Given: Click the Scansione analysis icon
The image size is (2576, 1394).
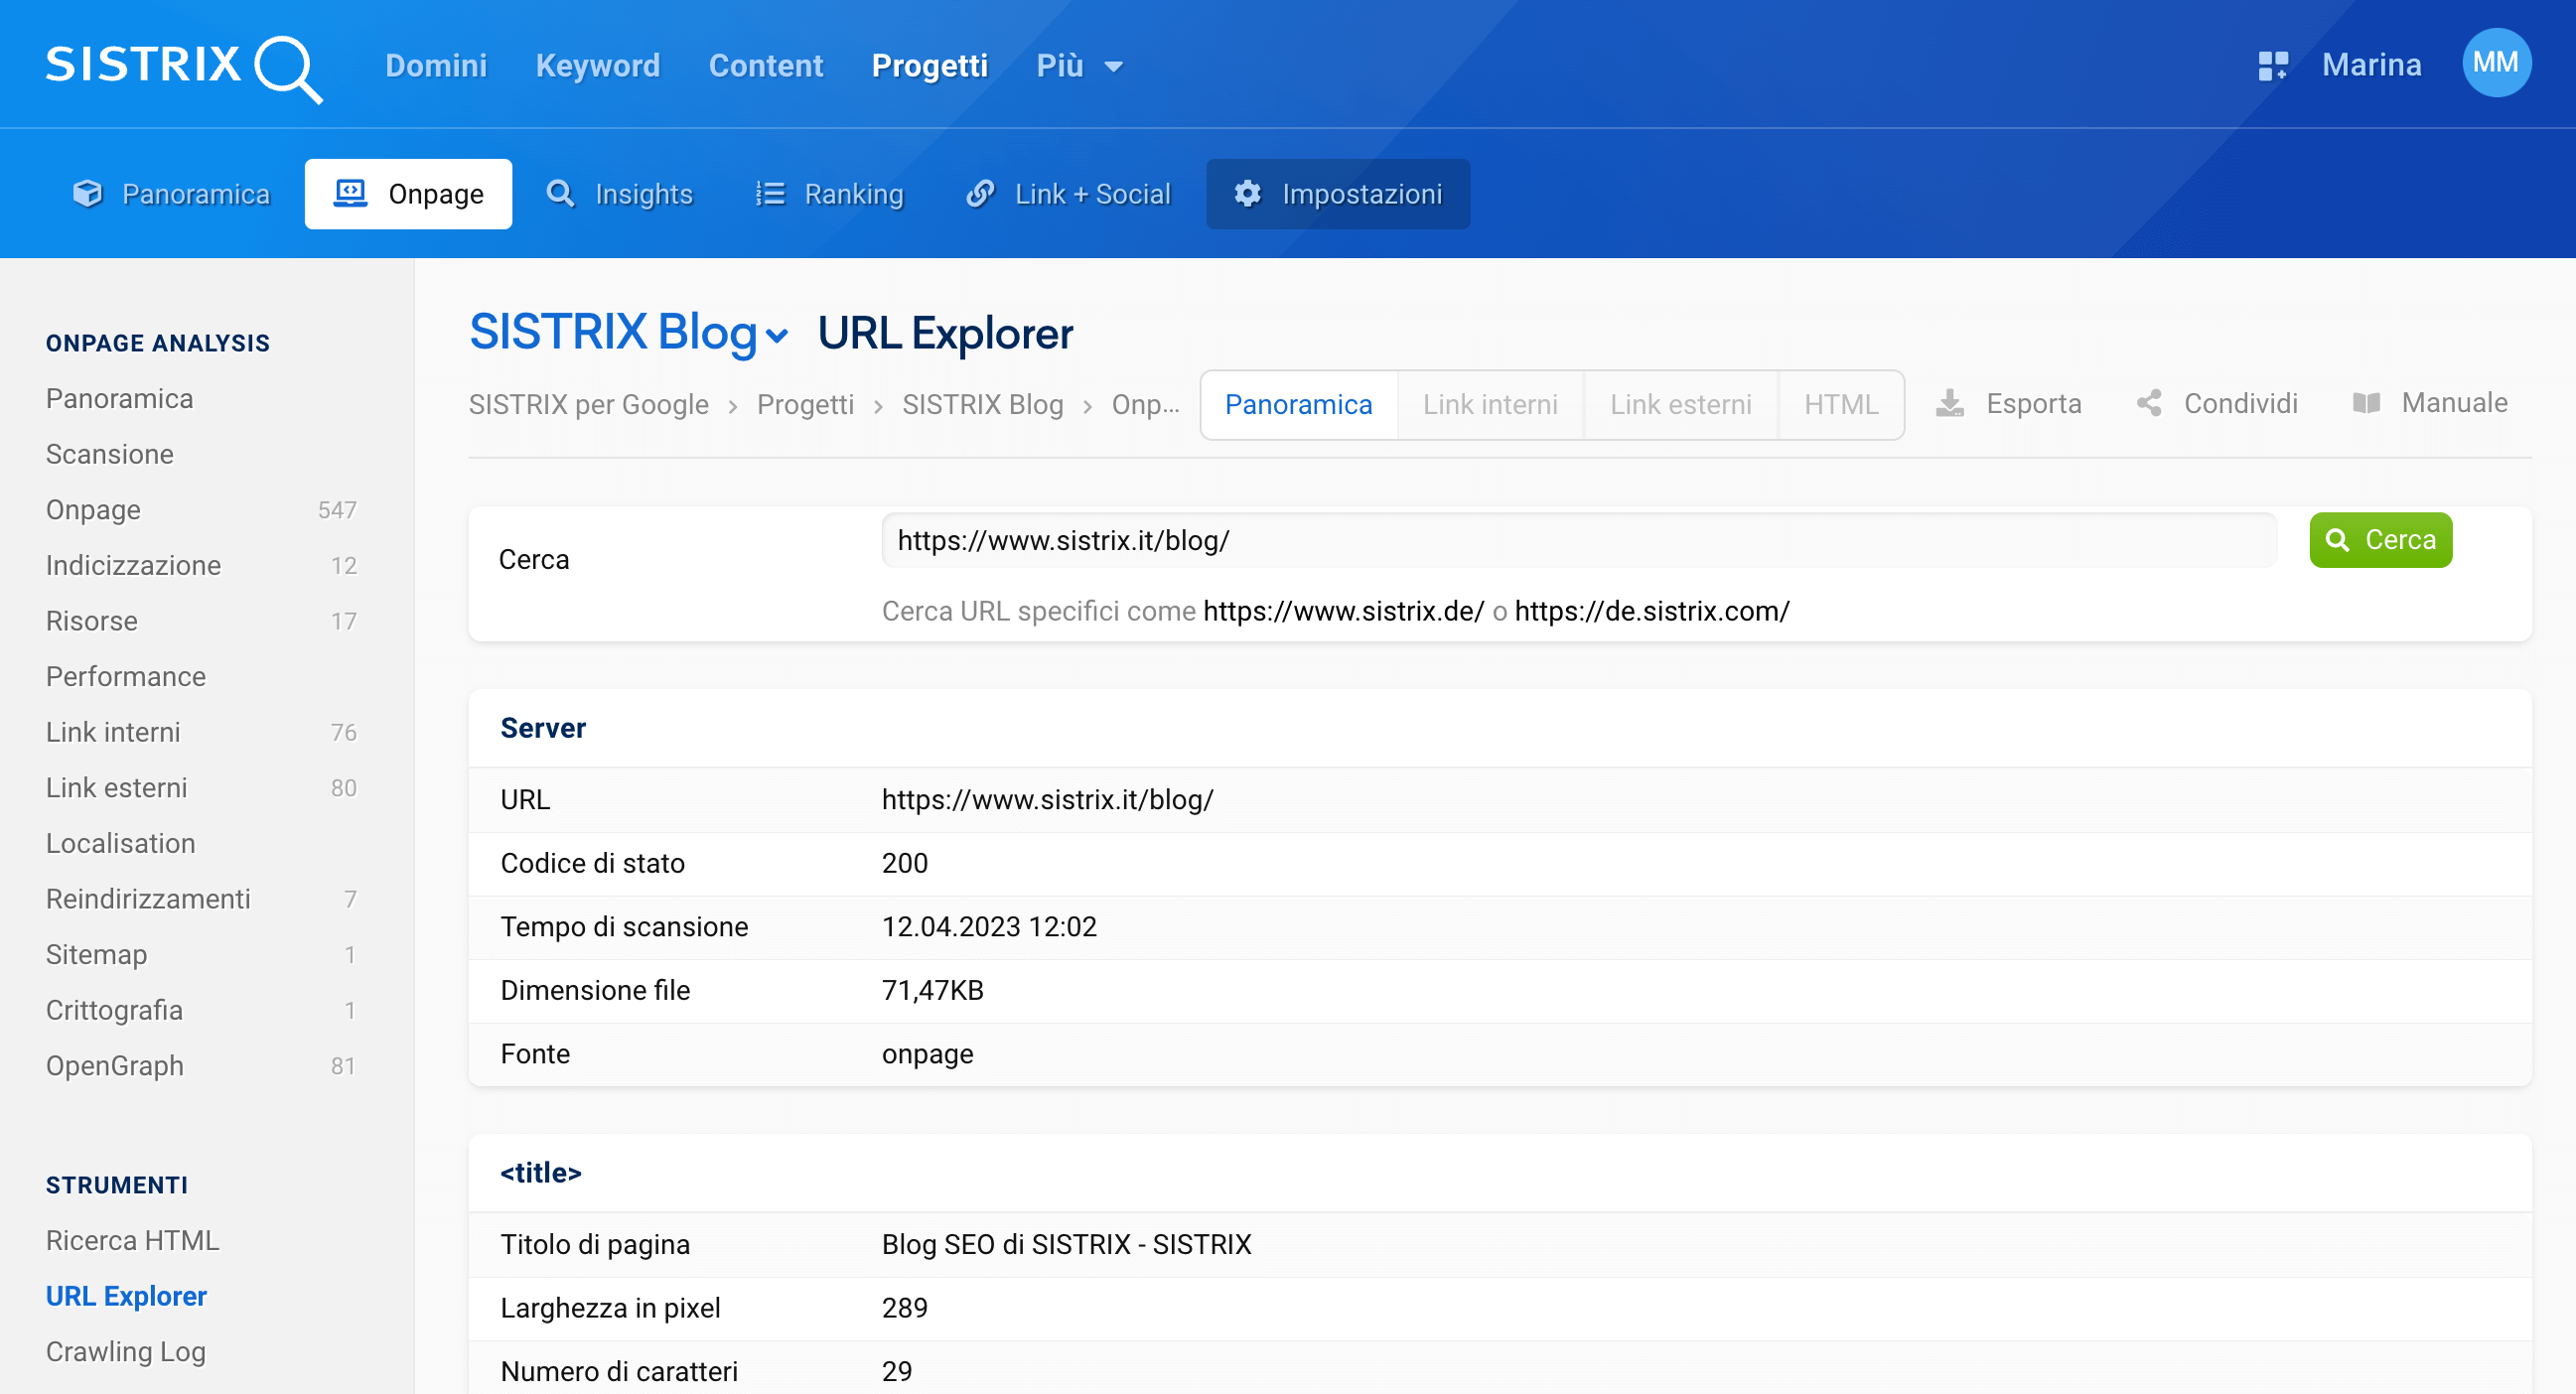Looking at the screenshot, I should pyautogui.click(x=111, y=453).
